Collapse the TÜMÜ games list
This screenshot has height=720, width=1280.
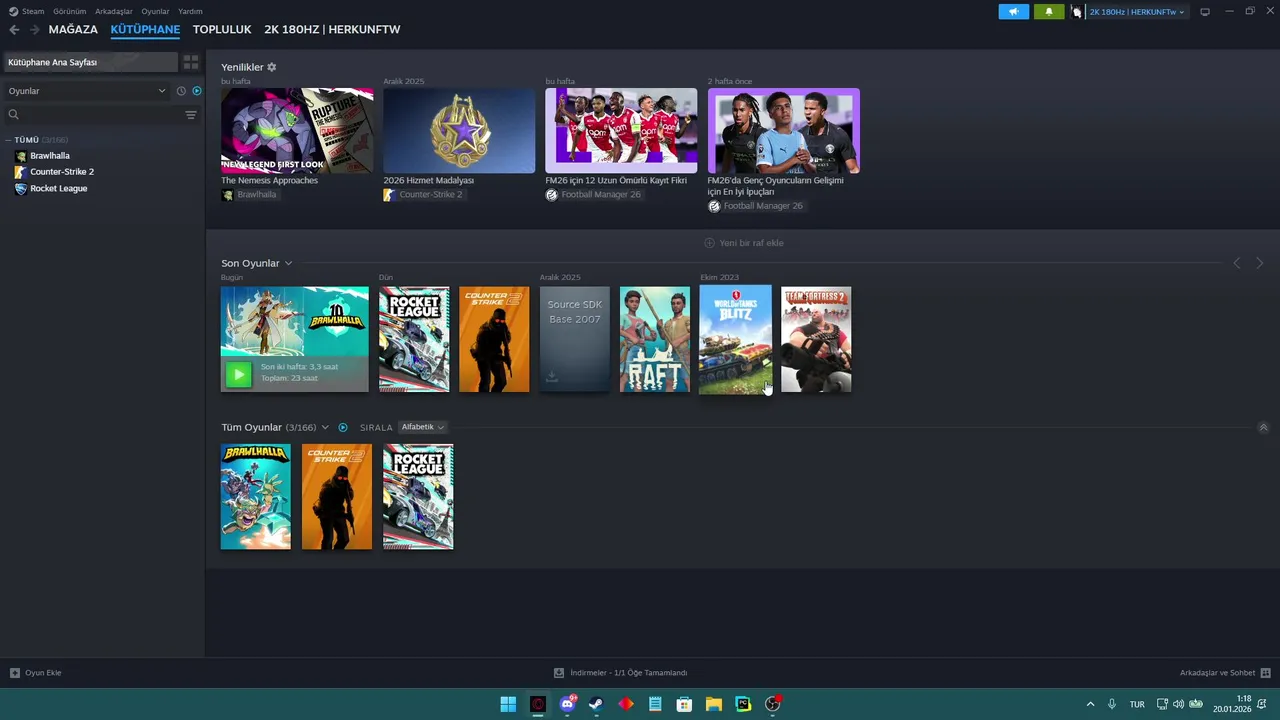click(8, 140)
